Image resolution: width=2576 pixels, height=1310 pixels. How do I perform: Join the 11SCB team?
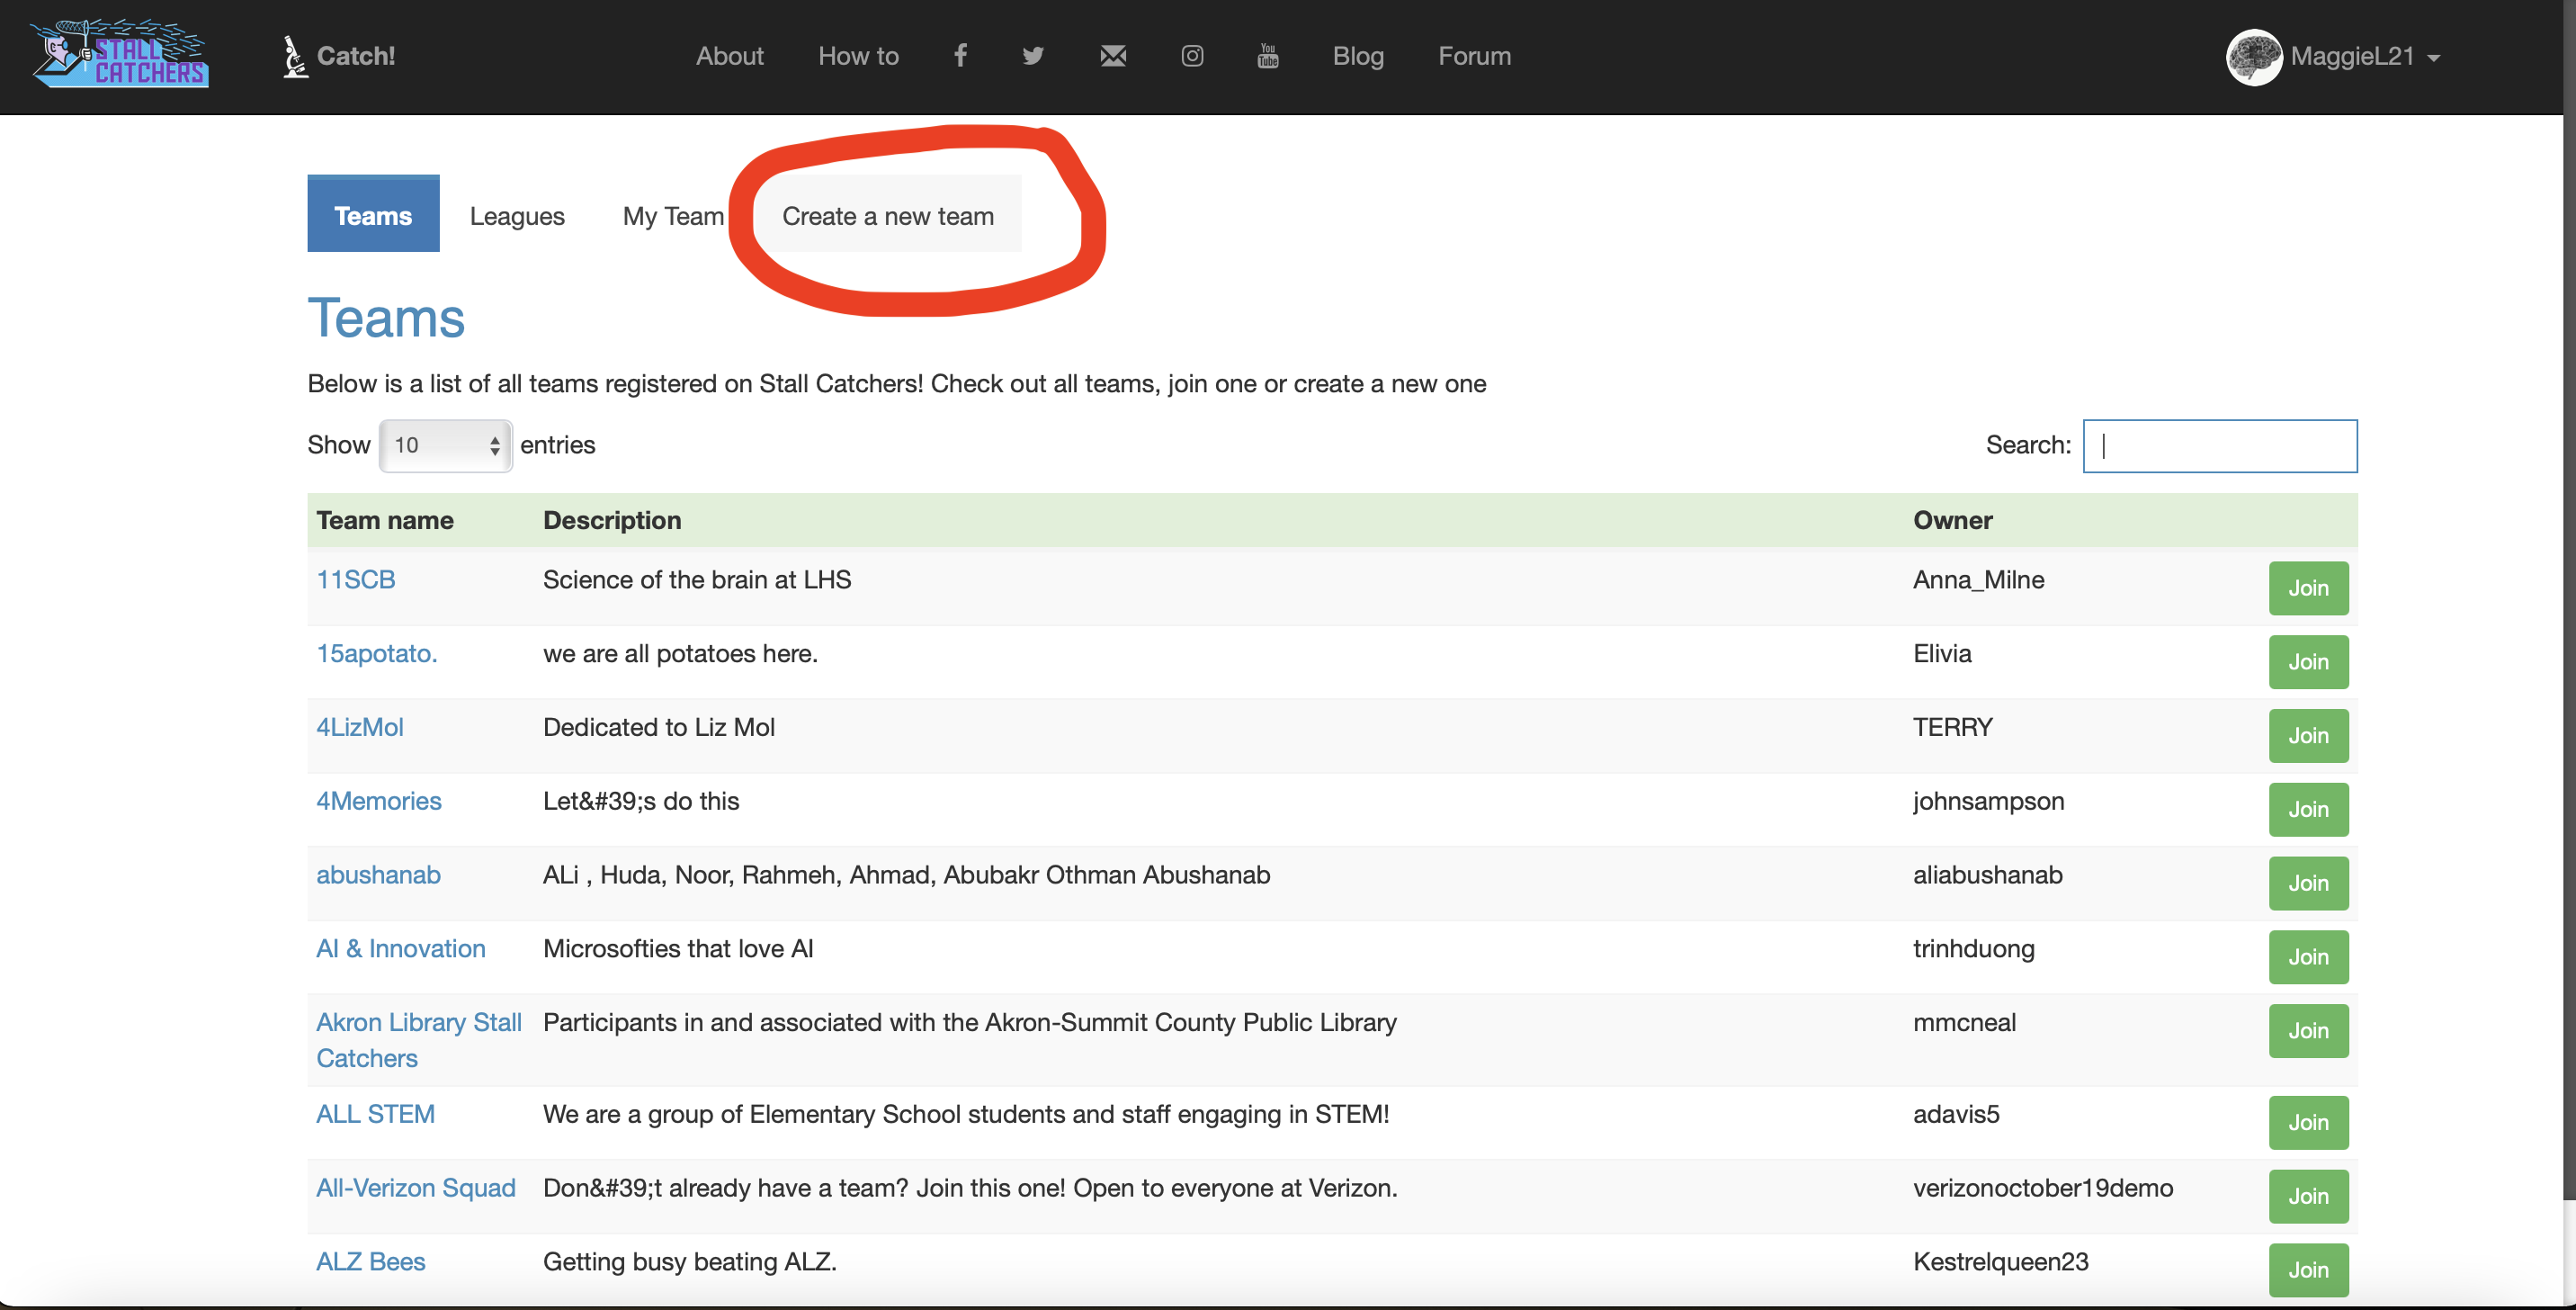pyautogui.click(x=2308, y=588)
